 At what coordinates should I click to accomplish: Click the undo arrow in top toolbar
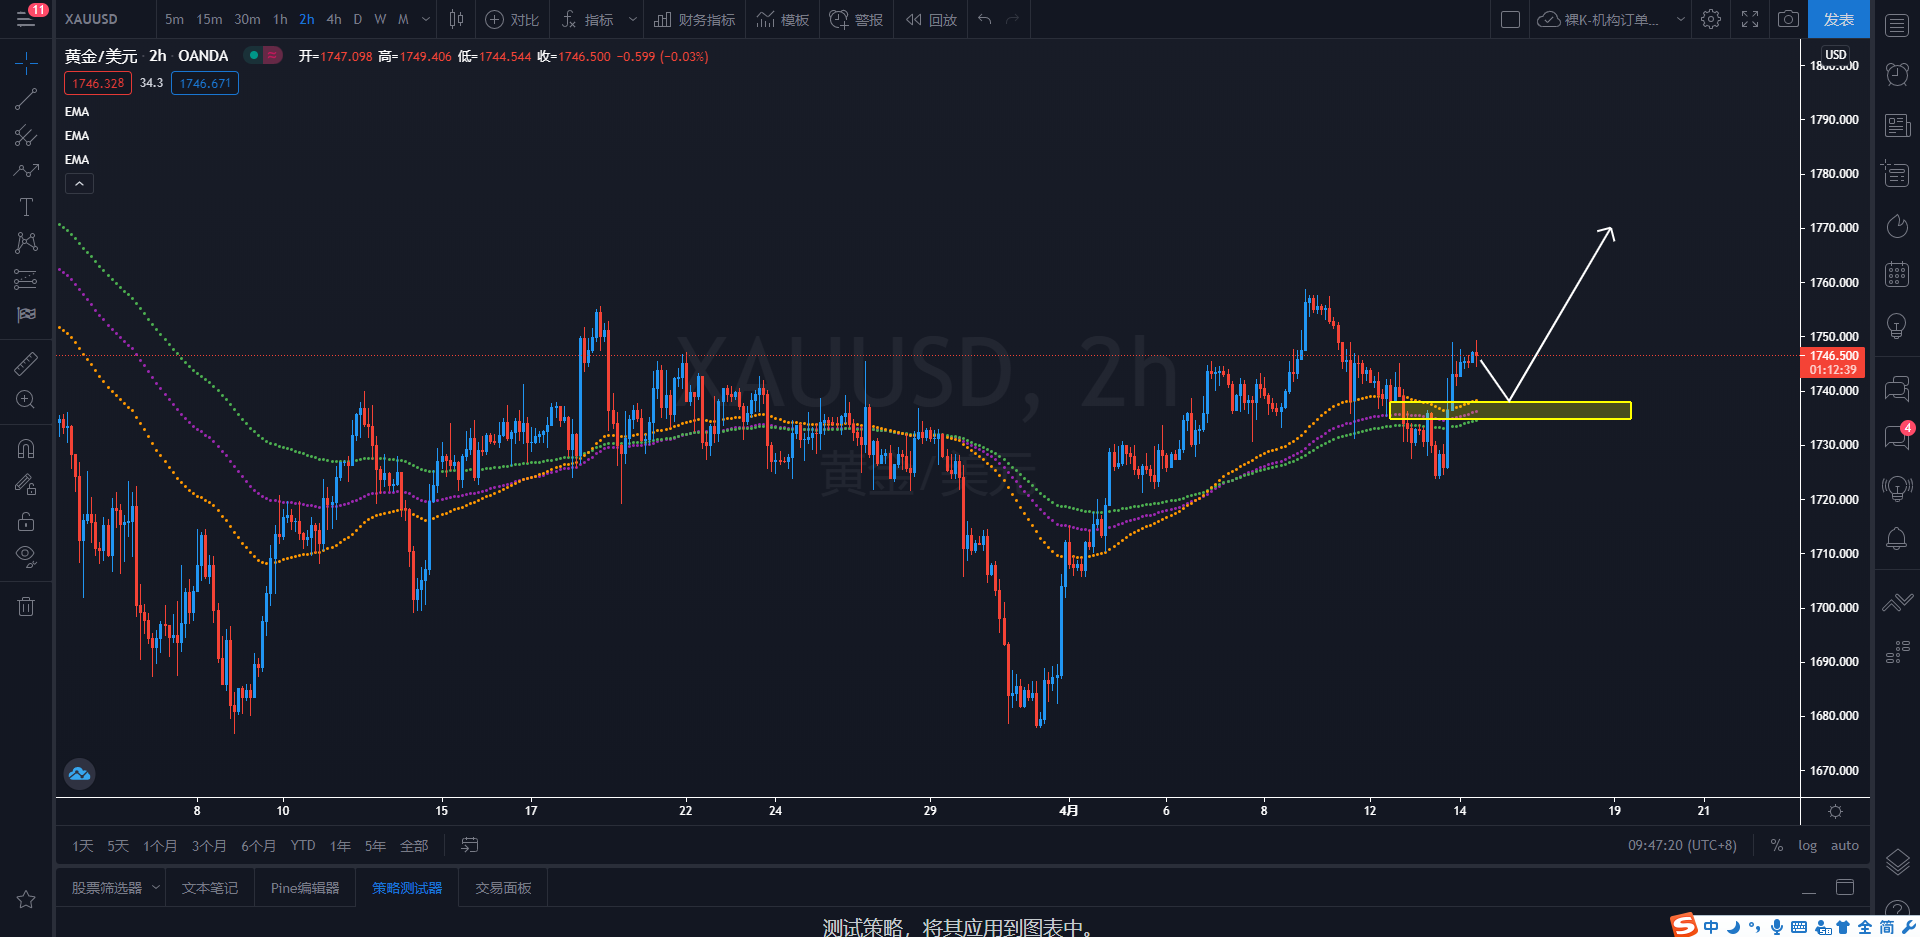(985, 19)
